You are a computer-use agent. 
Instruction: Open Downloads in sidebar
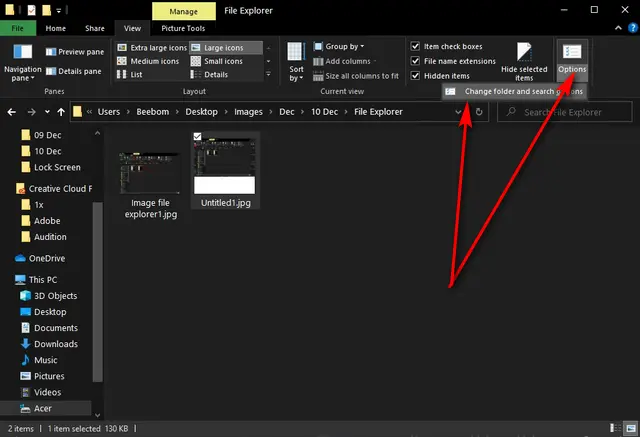[49, 344]
